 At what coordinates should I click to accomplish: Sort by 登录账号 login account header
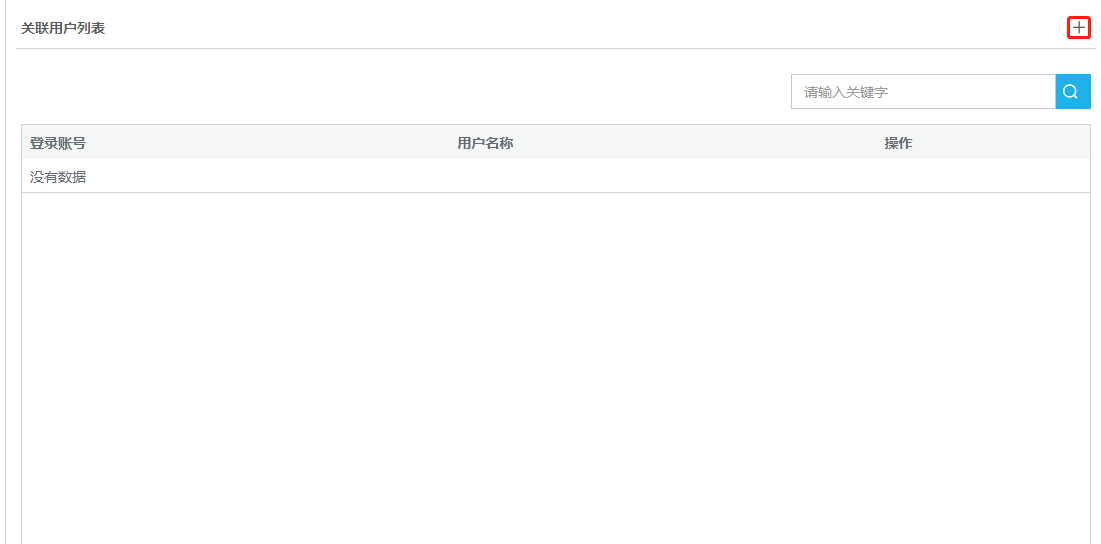tap(58, 143)
